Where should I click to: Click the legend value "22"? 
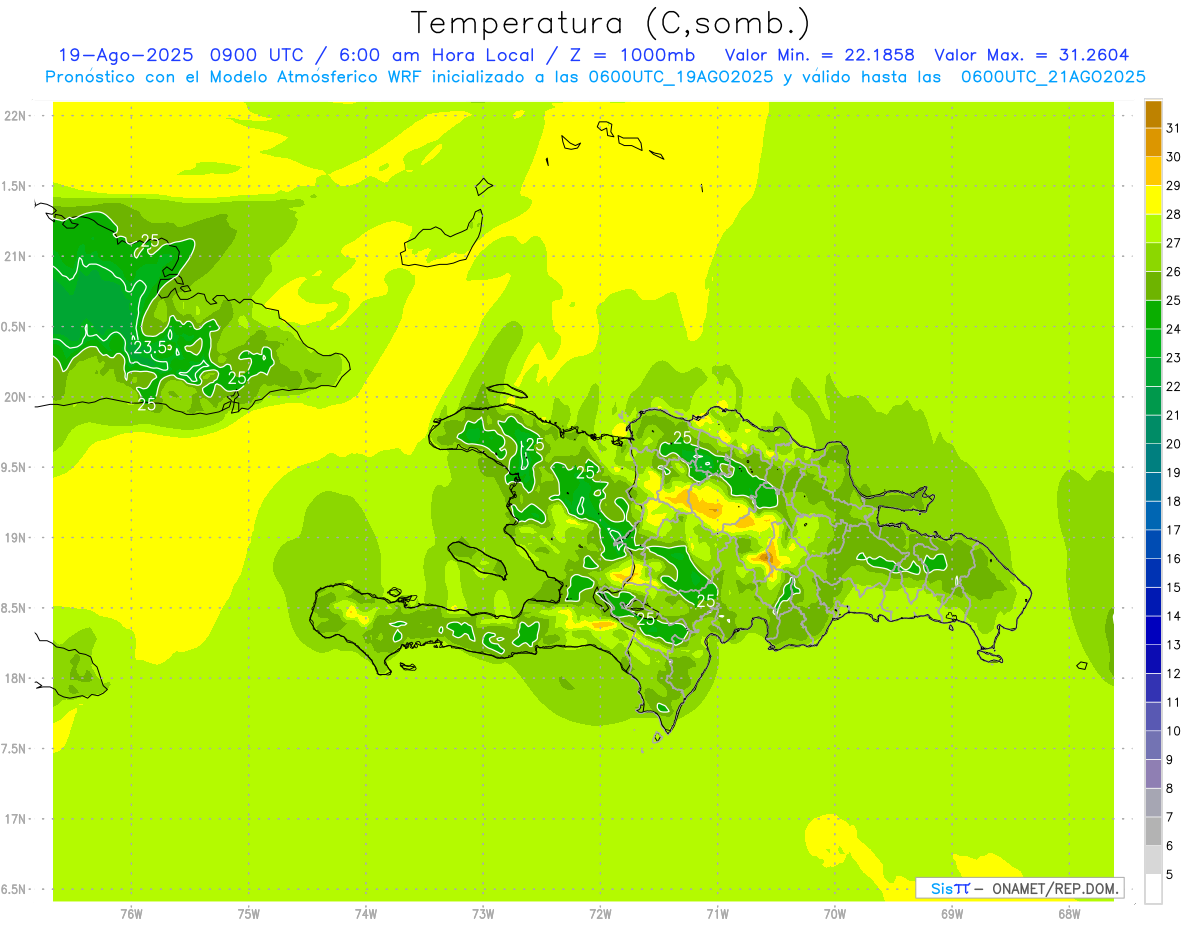tap(1174, 386)
